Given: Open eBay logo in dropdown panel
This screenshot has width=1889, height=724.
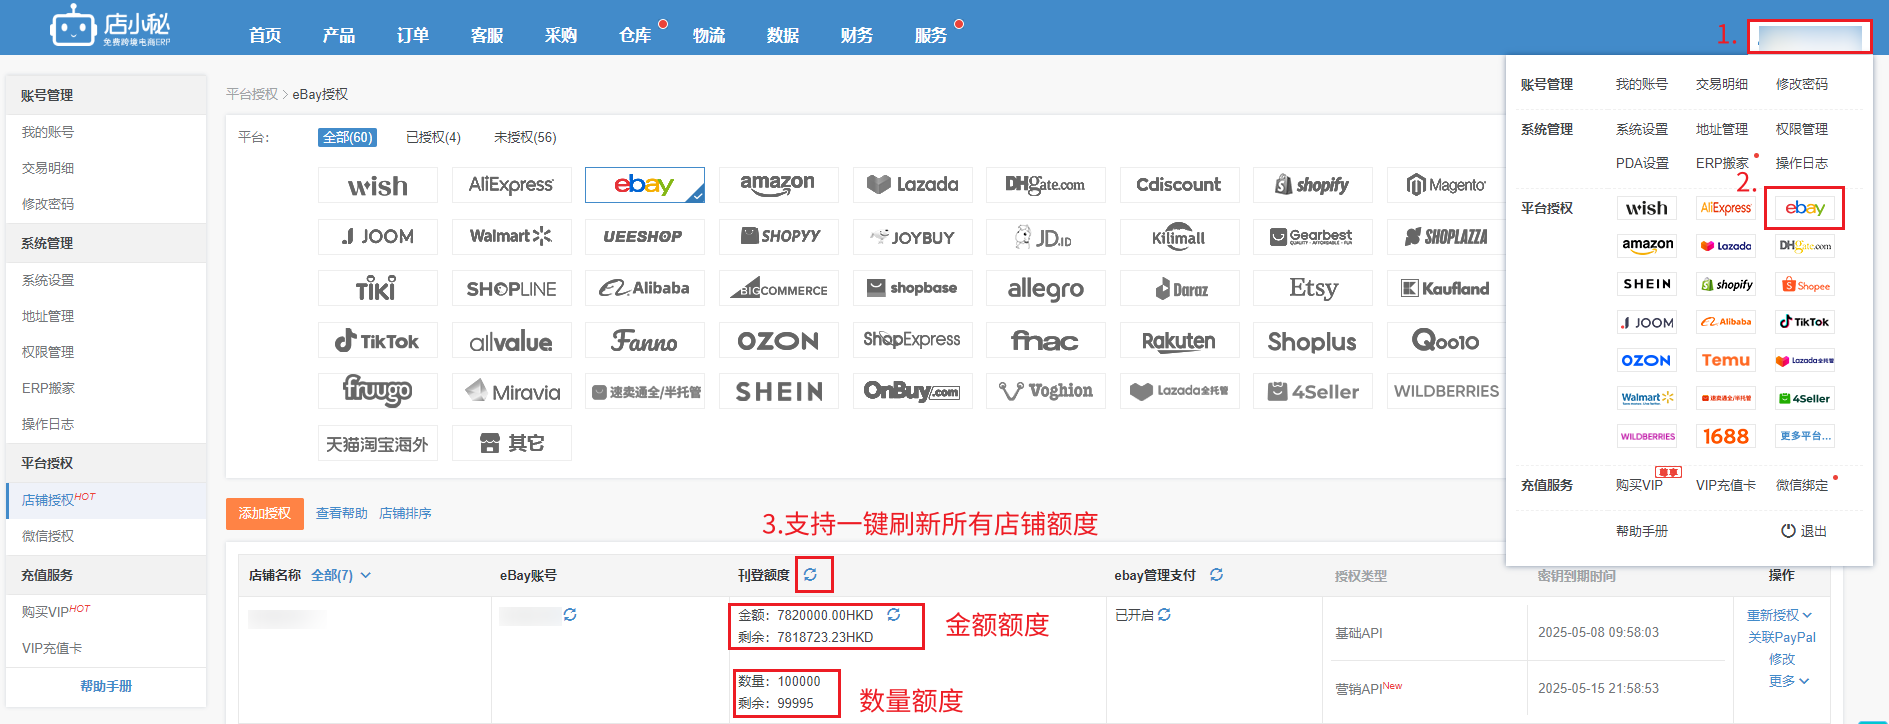Looking at the screenshot, I should coord(1805,208).
